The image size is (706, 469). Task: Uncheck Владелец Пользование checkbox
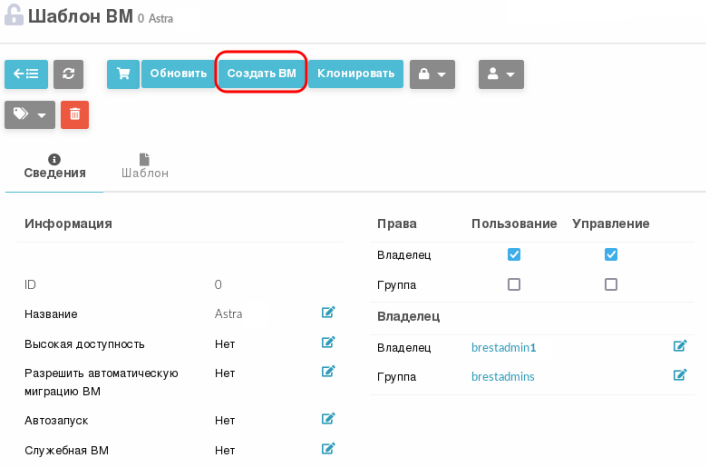[x=514, y=255]
